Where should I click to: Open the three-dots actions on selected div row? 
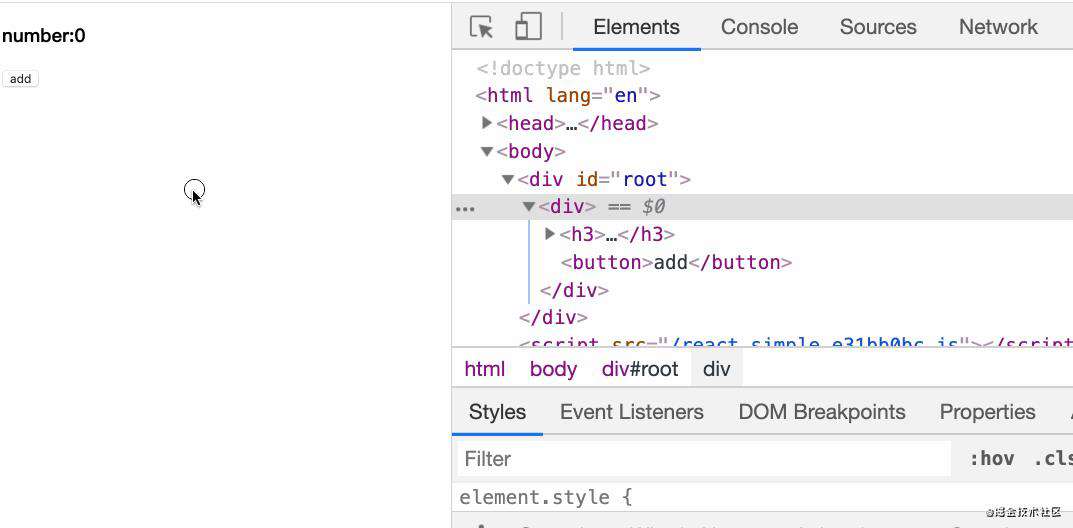465,209
